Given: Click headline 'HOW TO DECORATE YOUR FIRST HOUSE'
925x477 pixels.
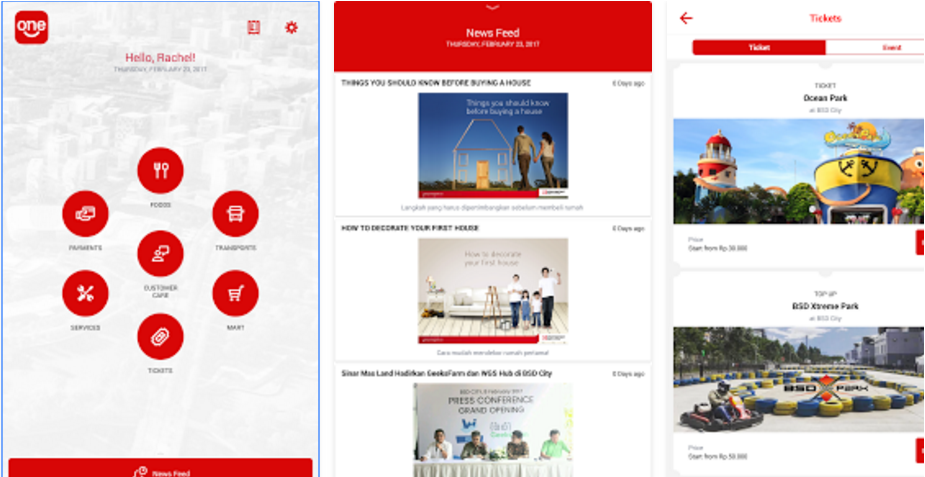Looking at the screenshot, I should [x=410, y=228].
